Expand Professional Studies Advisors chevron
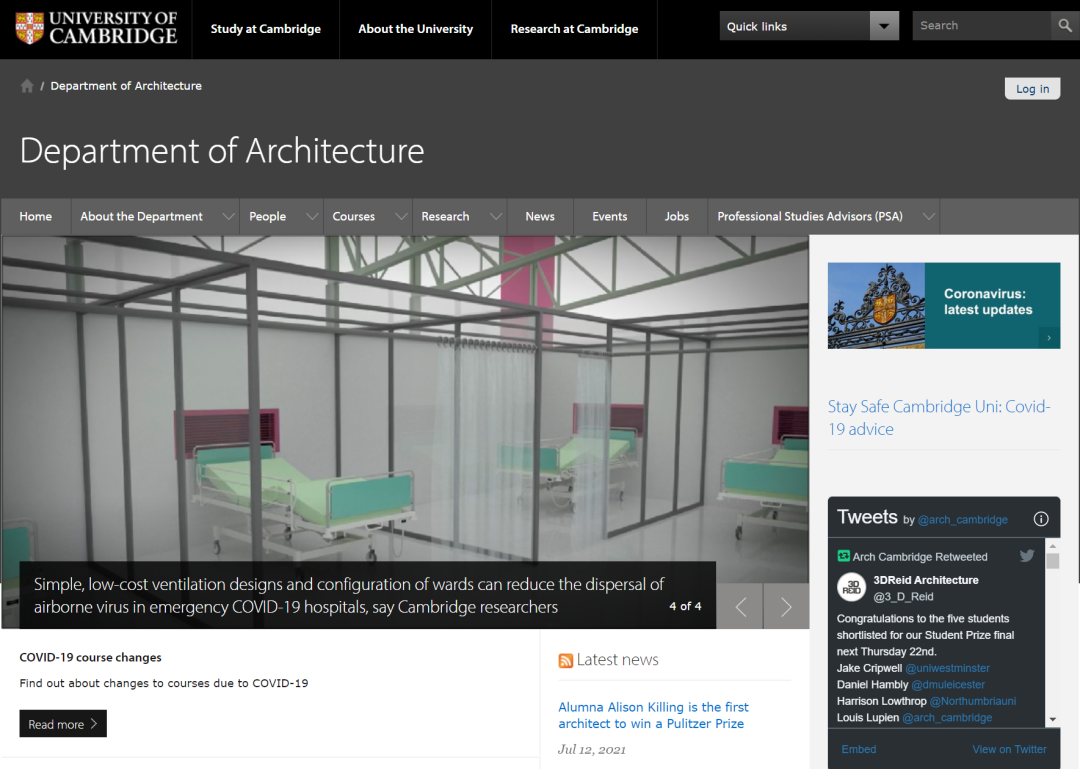 point(928,216)
